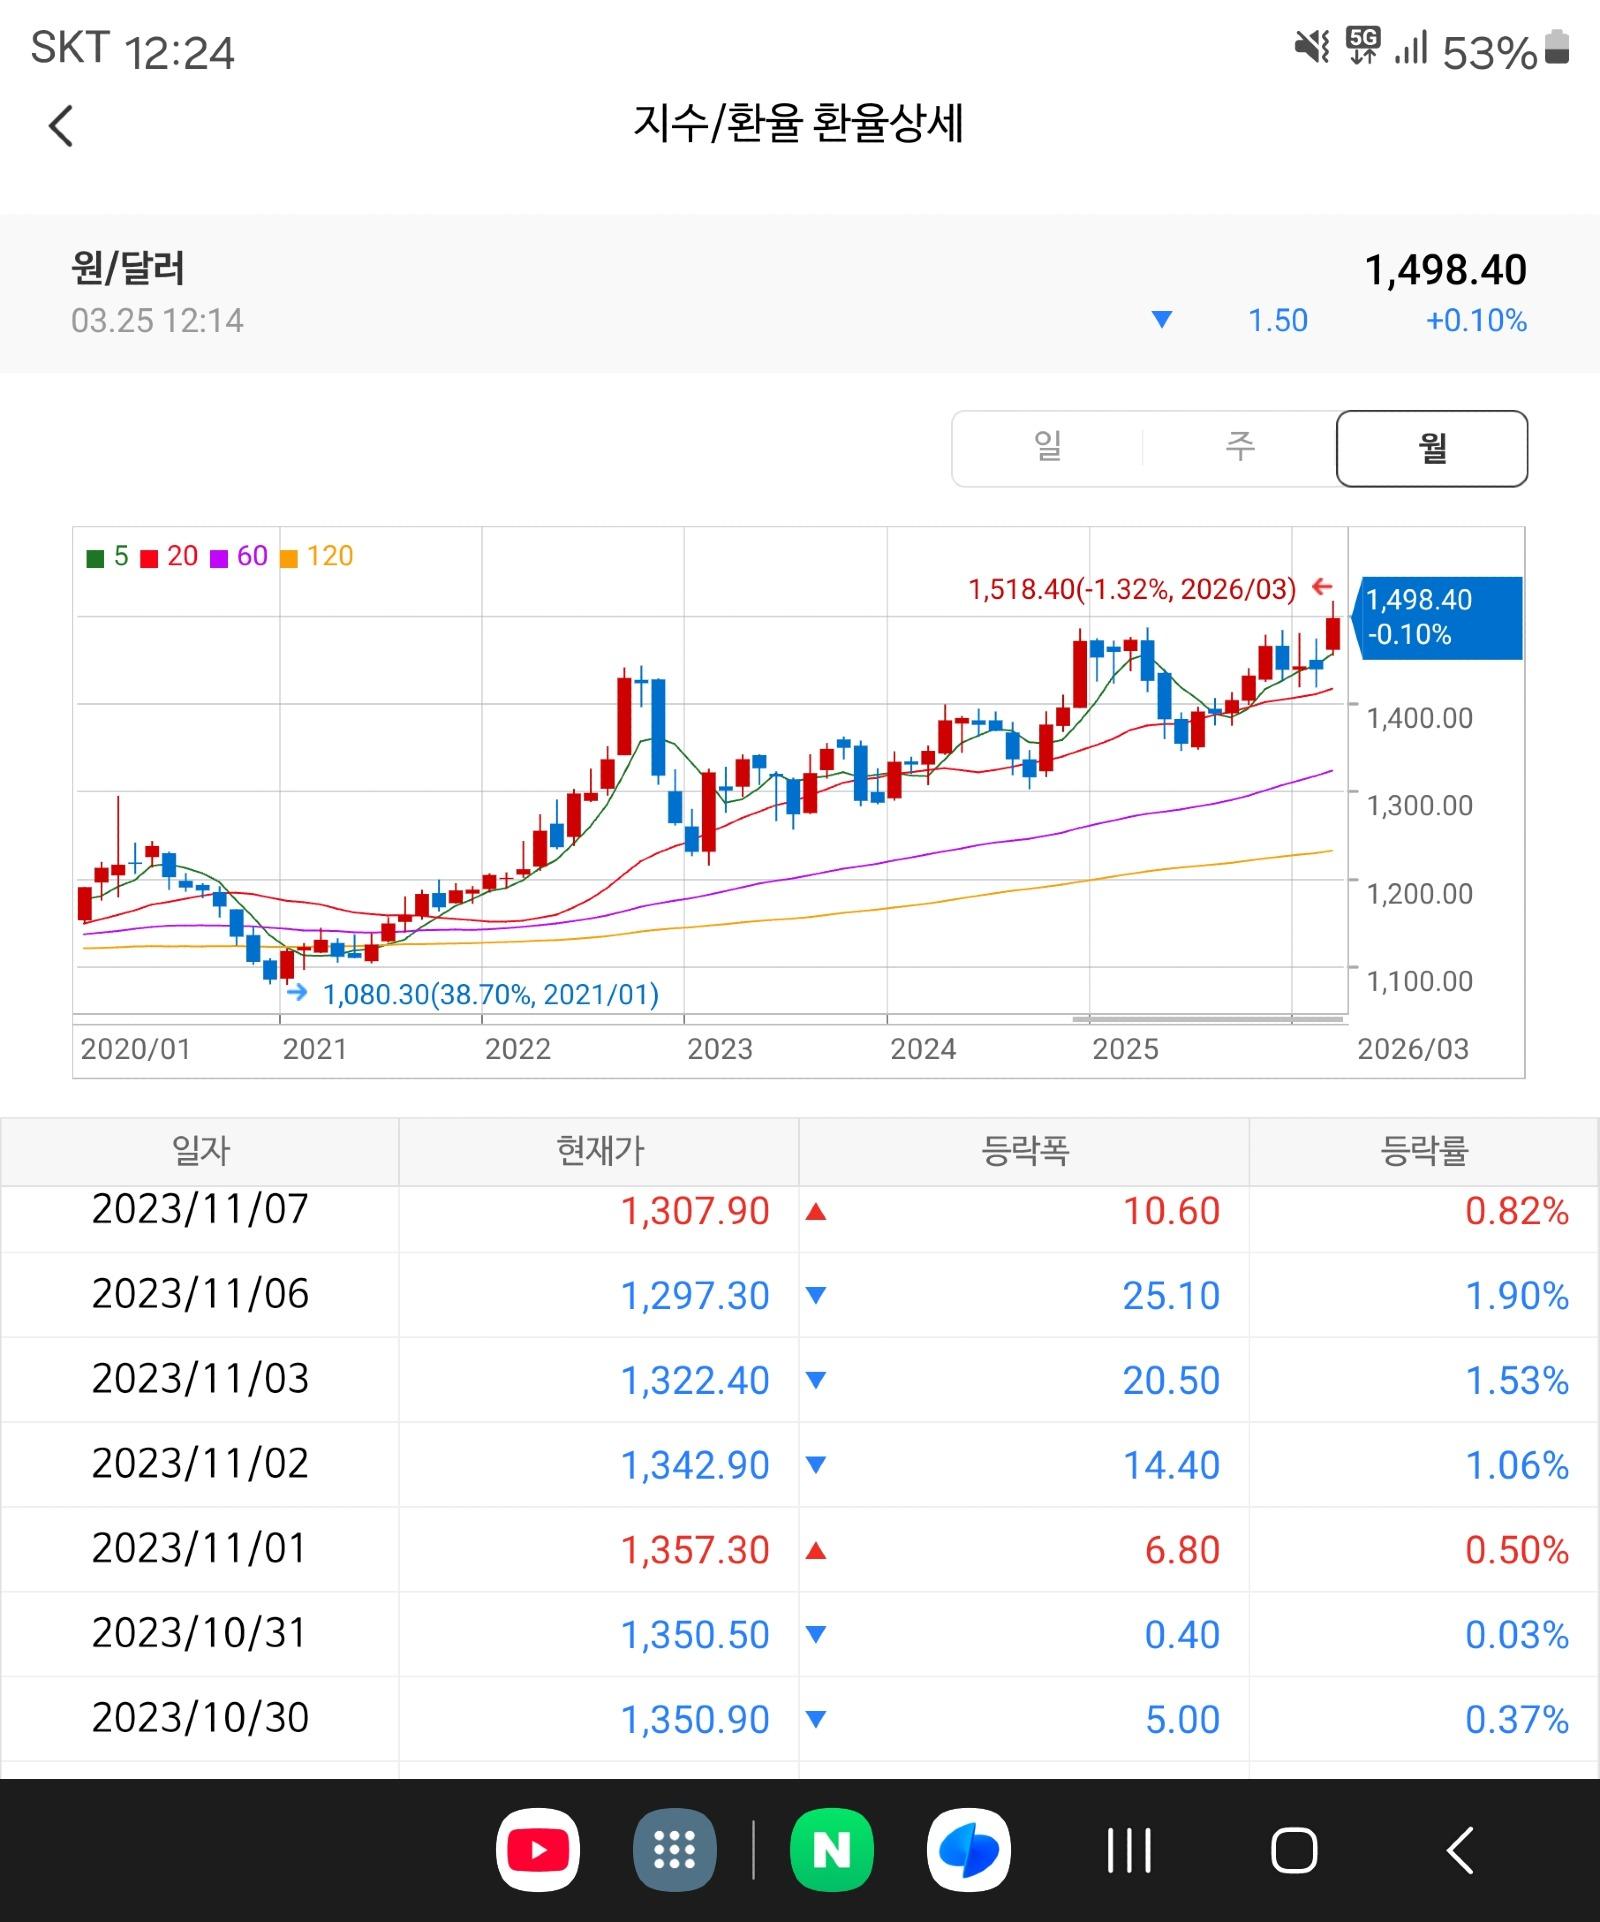The width and height of the screenshot is (1600, 1922).
Task: Tap the recent apps navigation button
Action: (x=1129, y=1850)
